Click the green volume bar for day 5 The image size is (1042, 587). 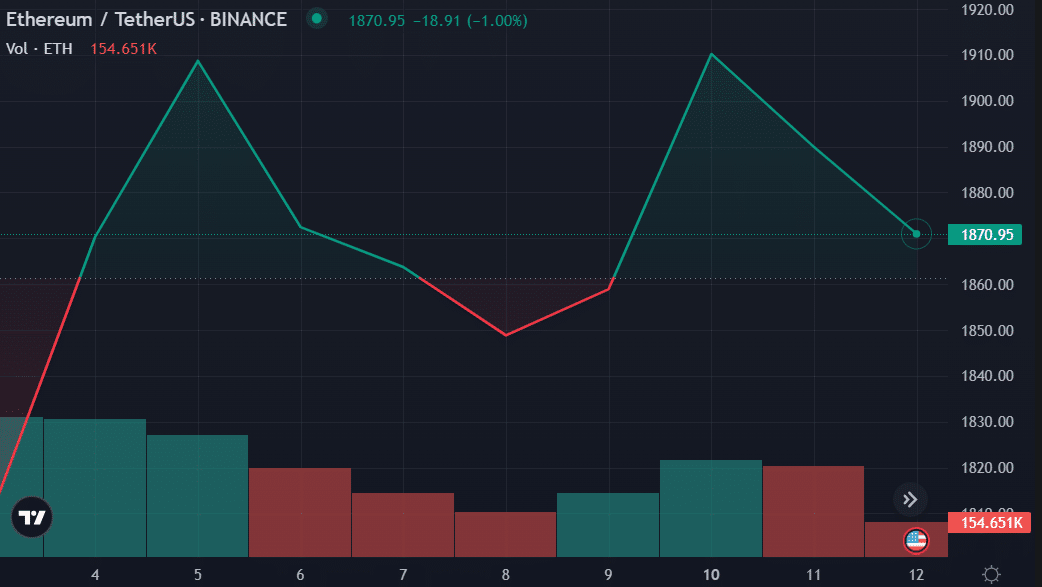coord(197,496)
